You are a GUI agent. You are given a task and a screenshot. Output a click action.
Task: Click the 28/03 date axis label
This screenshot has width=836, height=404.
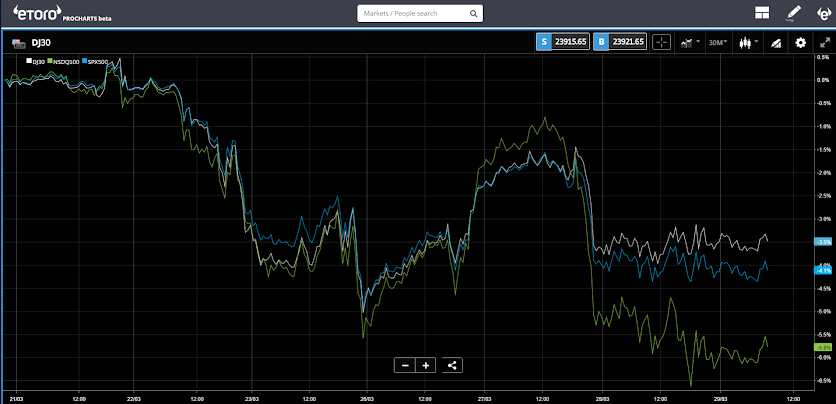602,398
